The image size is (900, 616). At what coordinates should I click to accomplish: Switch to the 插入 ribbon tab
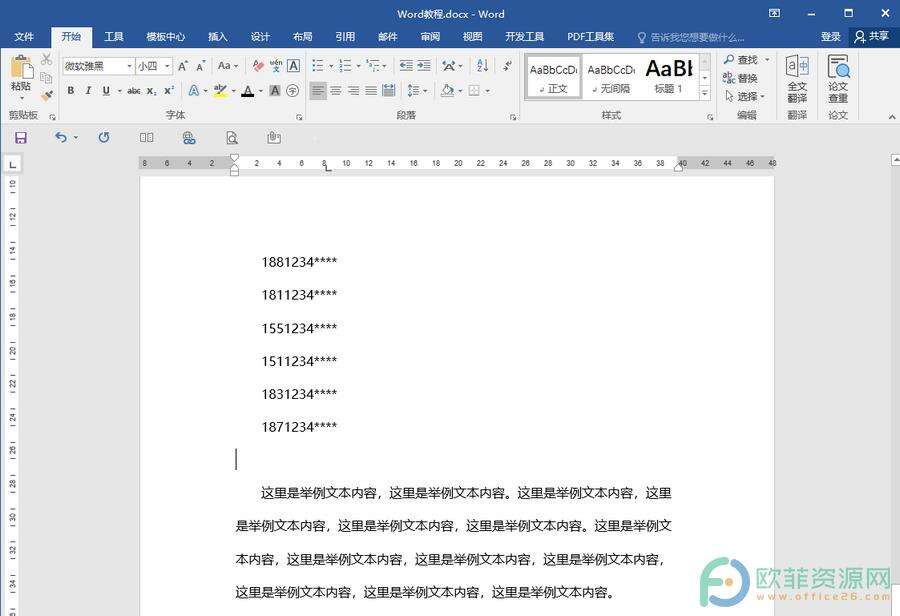(x=217, y=37)
